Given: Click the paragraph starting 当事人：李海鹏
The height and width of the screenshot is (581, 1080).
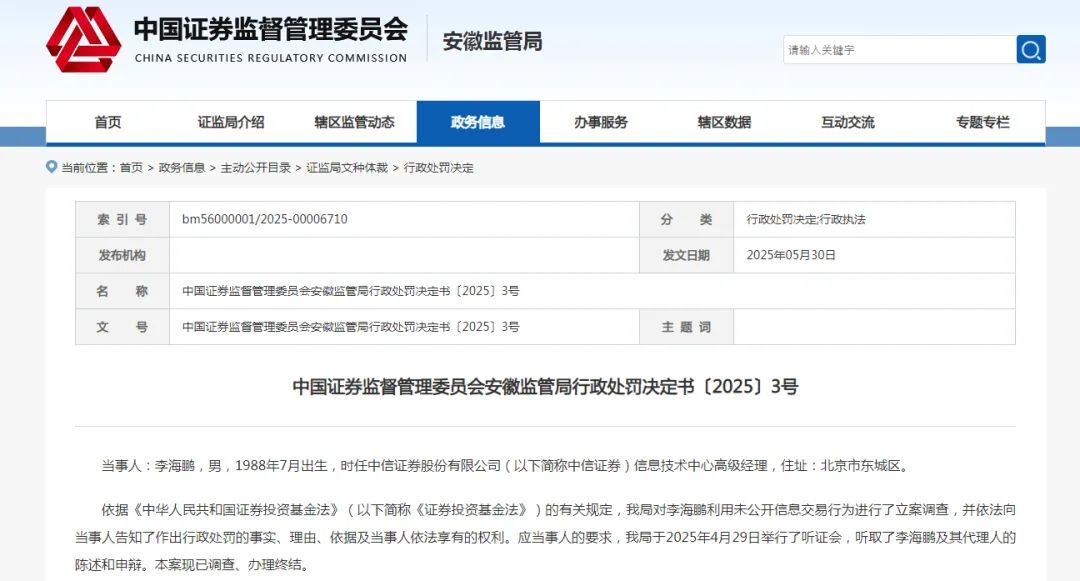Looking at the screenshot, I should pos(507,466).
